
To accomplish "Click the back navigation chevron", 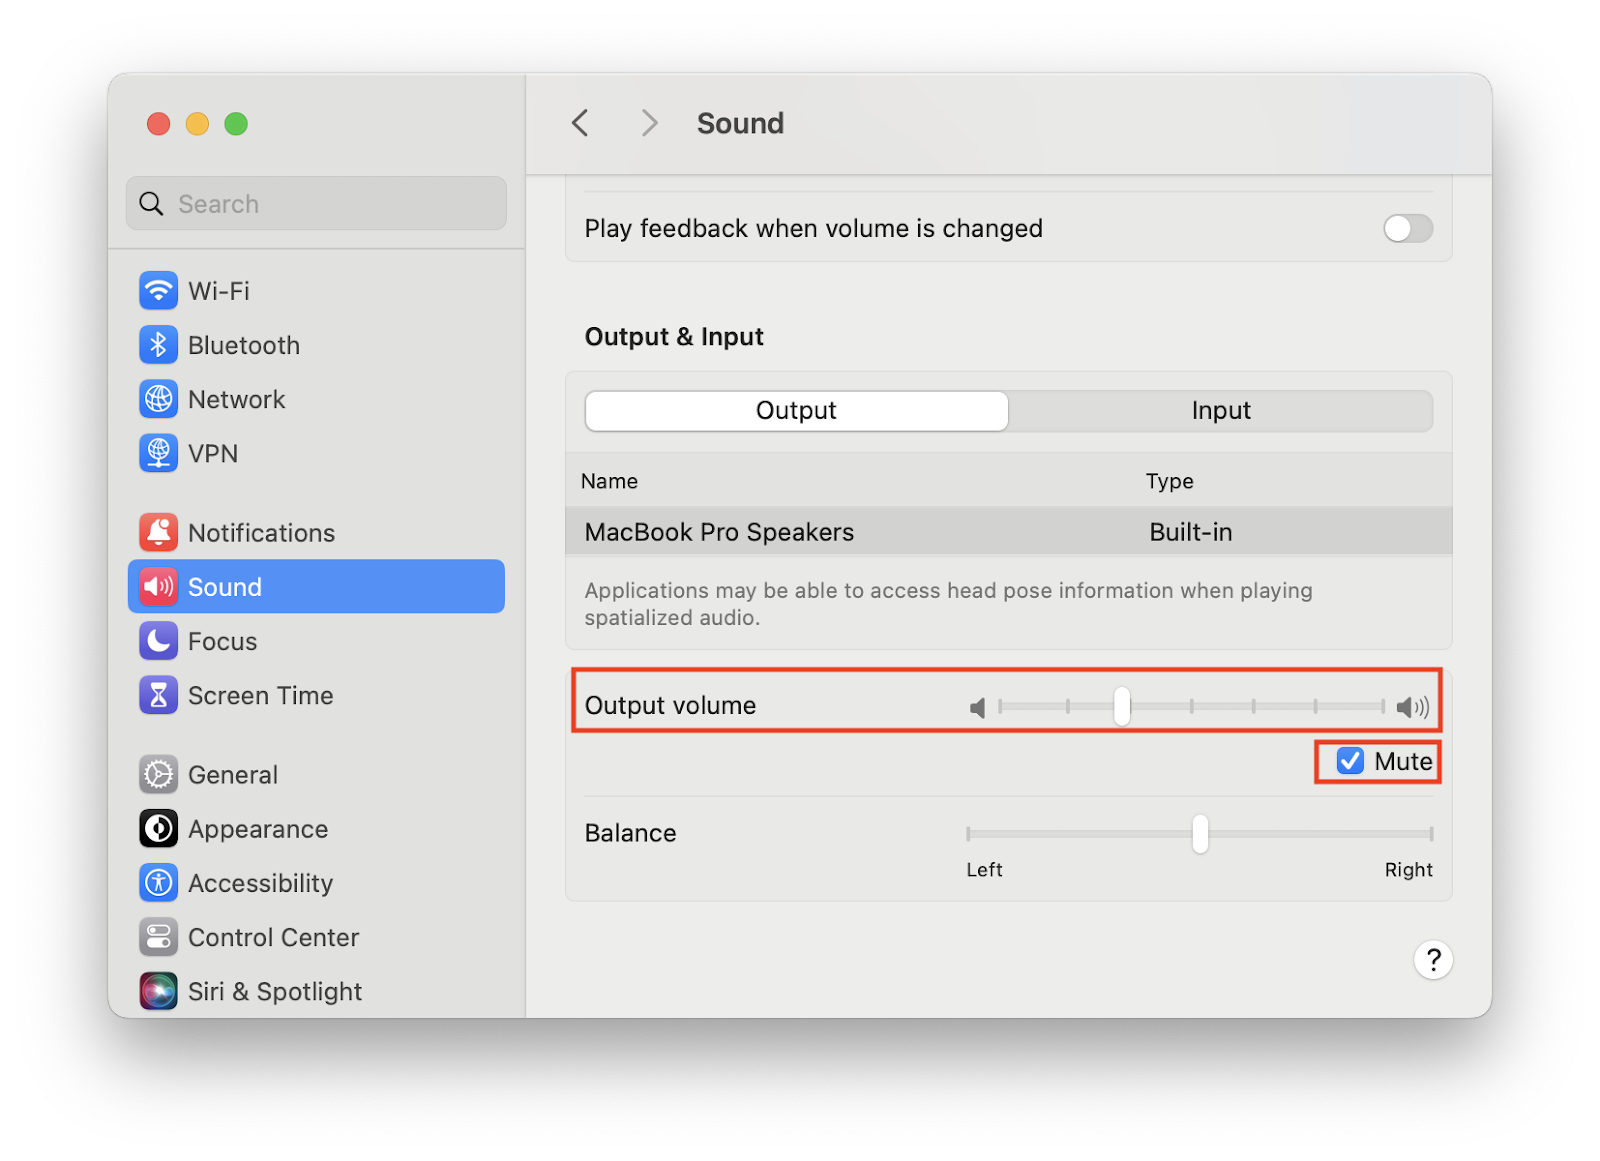I will [x=580, y=122].
